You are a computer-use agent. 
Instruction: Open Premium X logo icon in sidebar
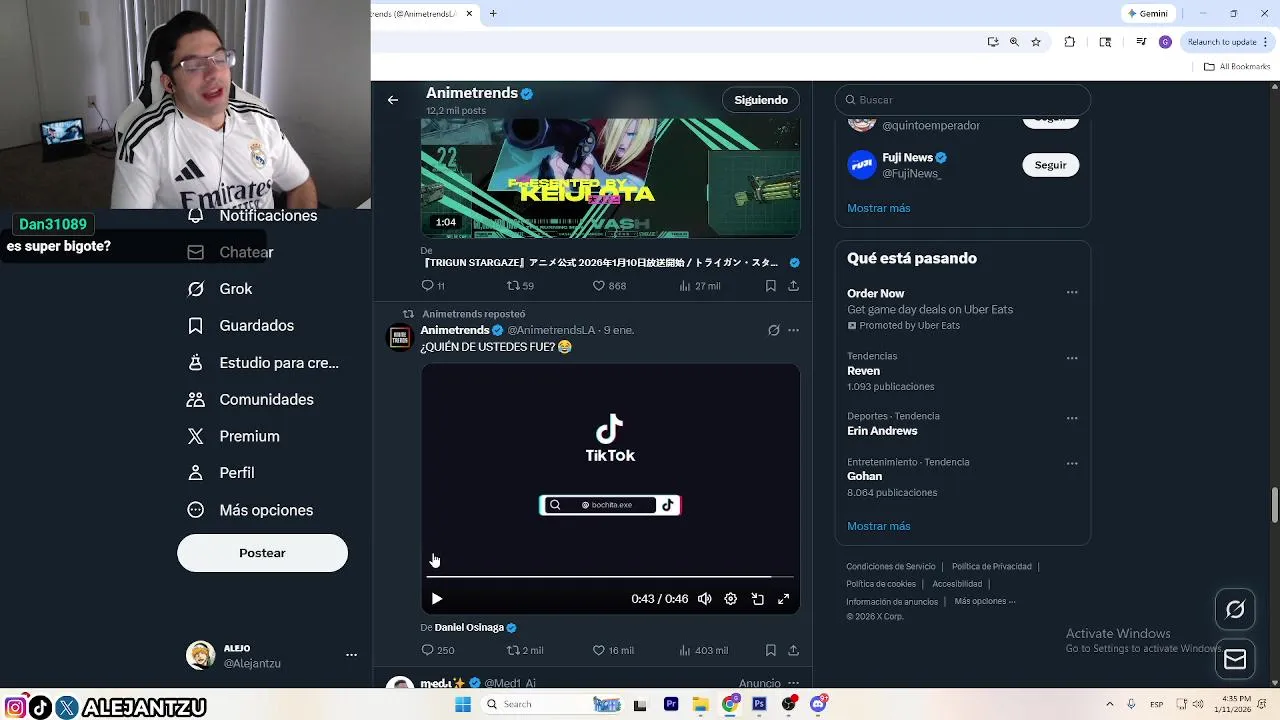(x=196, y=437)
